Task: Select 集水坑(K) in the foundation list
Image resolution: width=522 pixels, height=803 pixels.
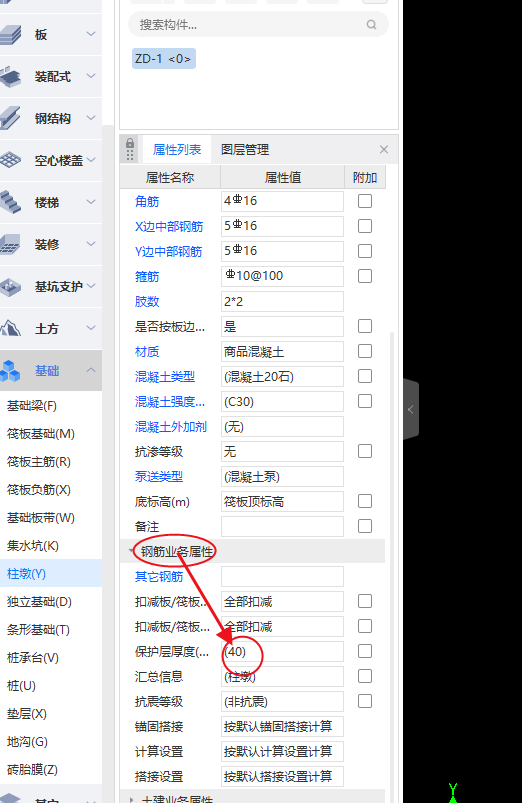Action: [33, 546]
